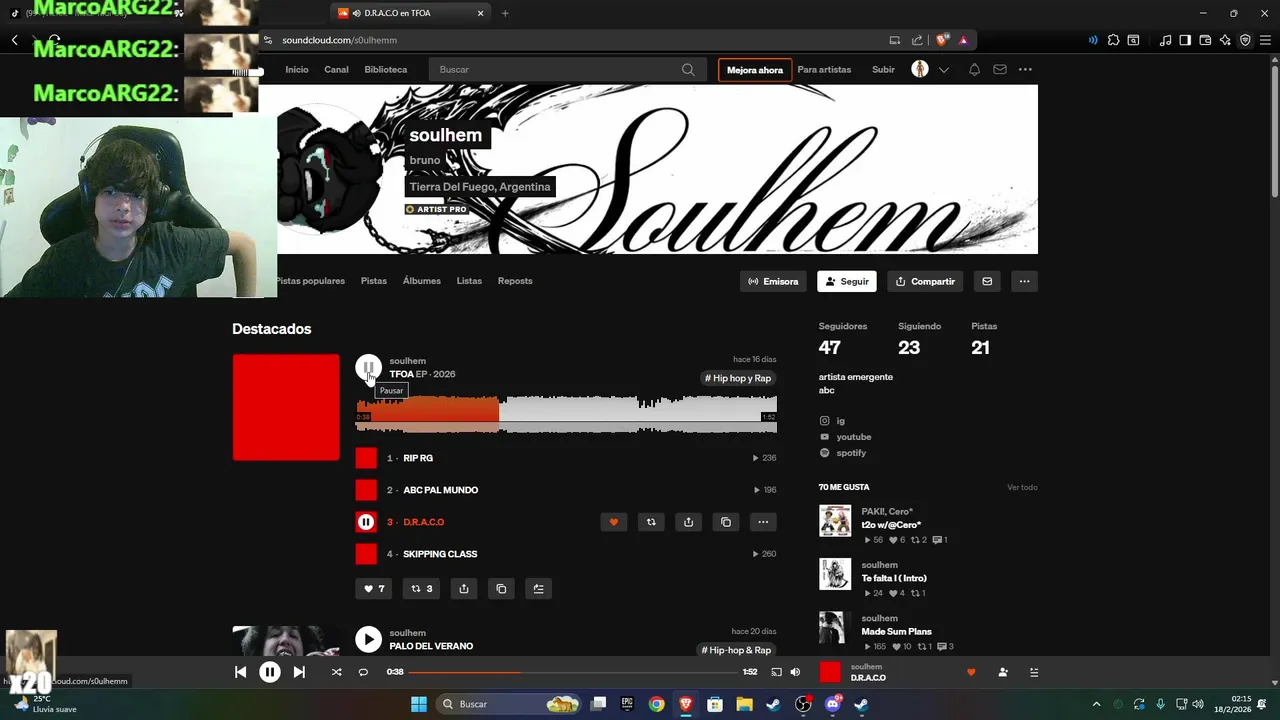The height and width of the screenshot is (720, 1280).
Task: Mute the volume speaker in the player bar
Action: (795, 673)
